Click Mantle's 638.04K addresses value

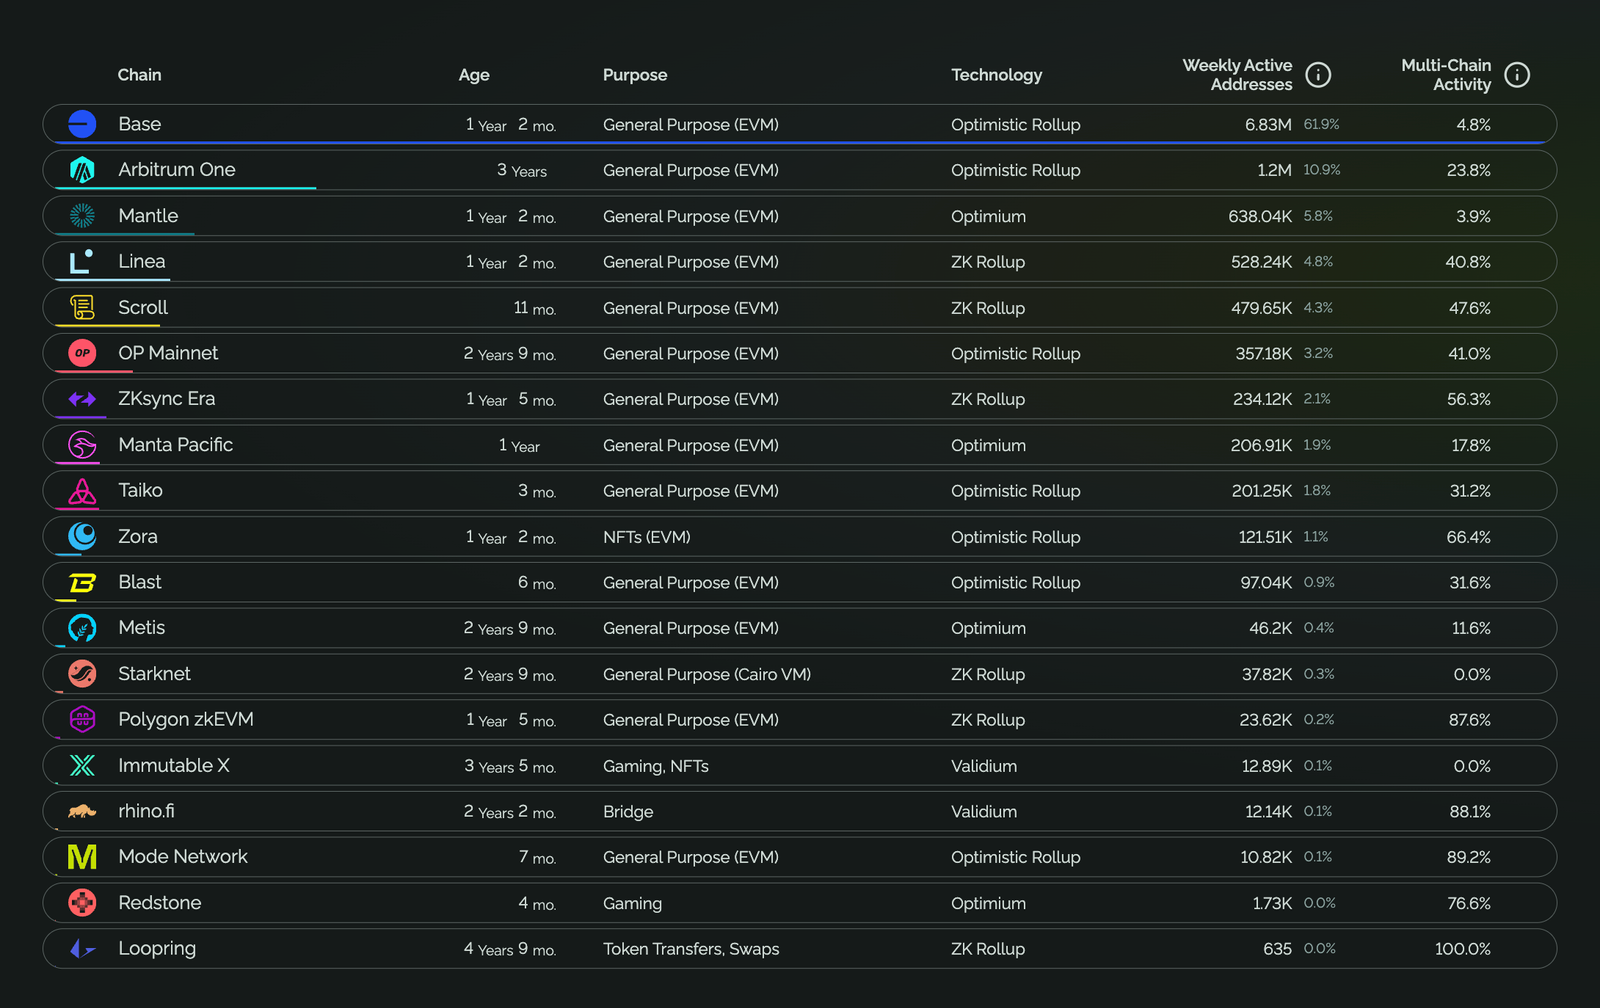(x=1260, y=217)
